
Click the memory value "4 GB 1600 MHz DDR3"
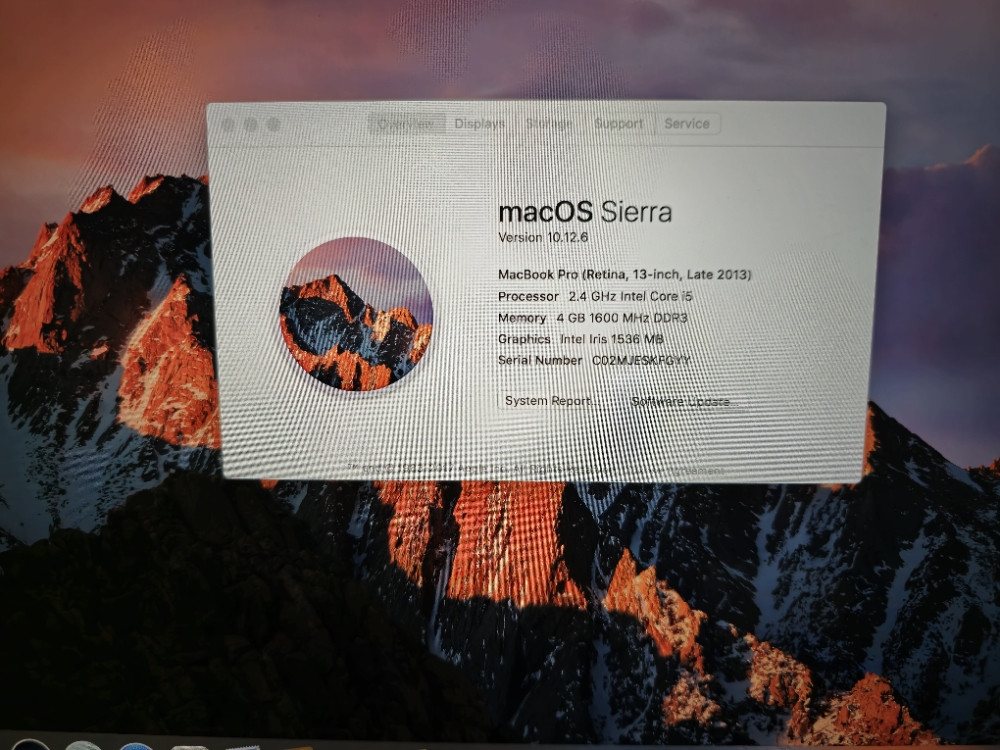click(622, 318)
